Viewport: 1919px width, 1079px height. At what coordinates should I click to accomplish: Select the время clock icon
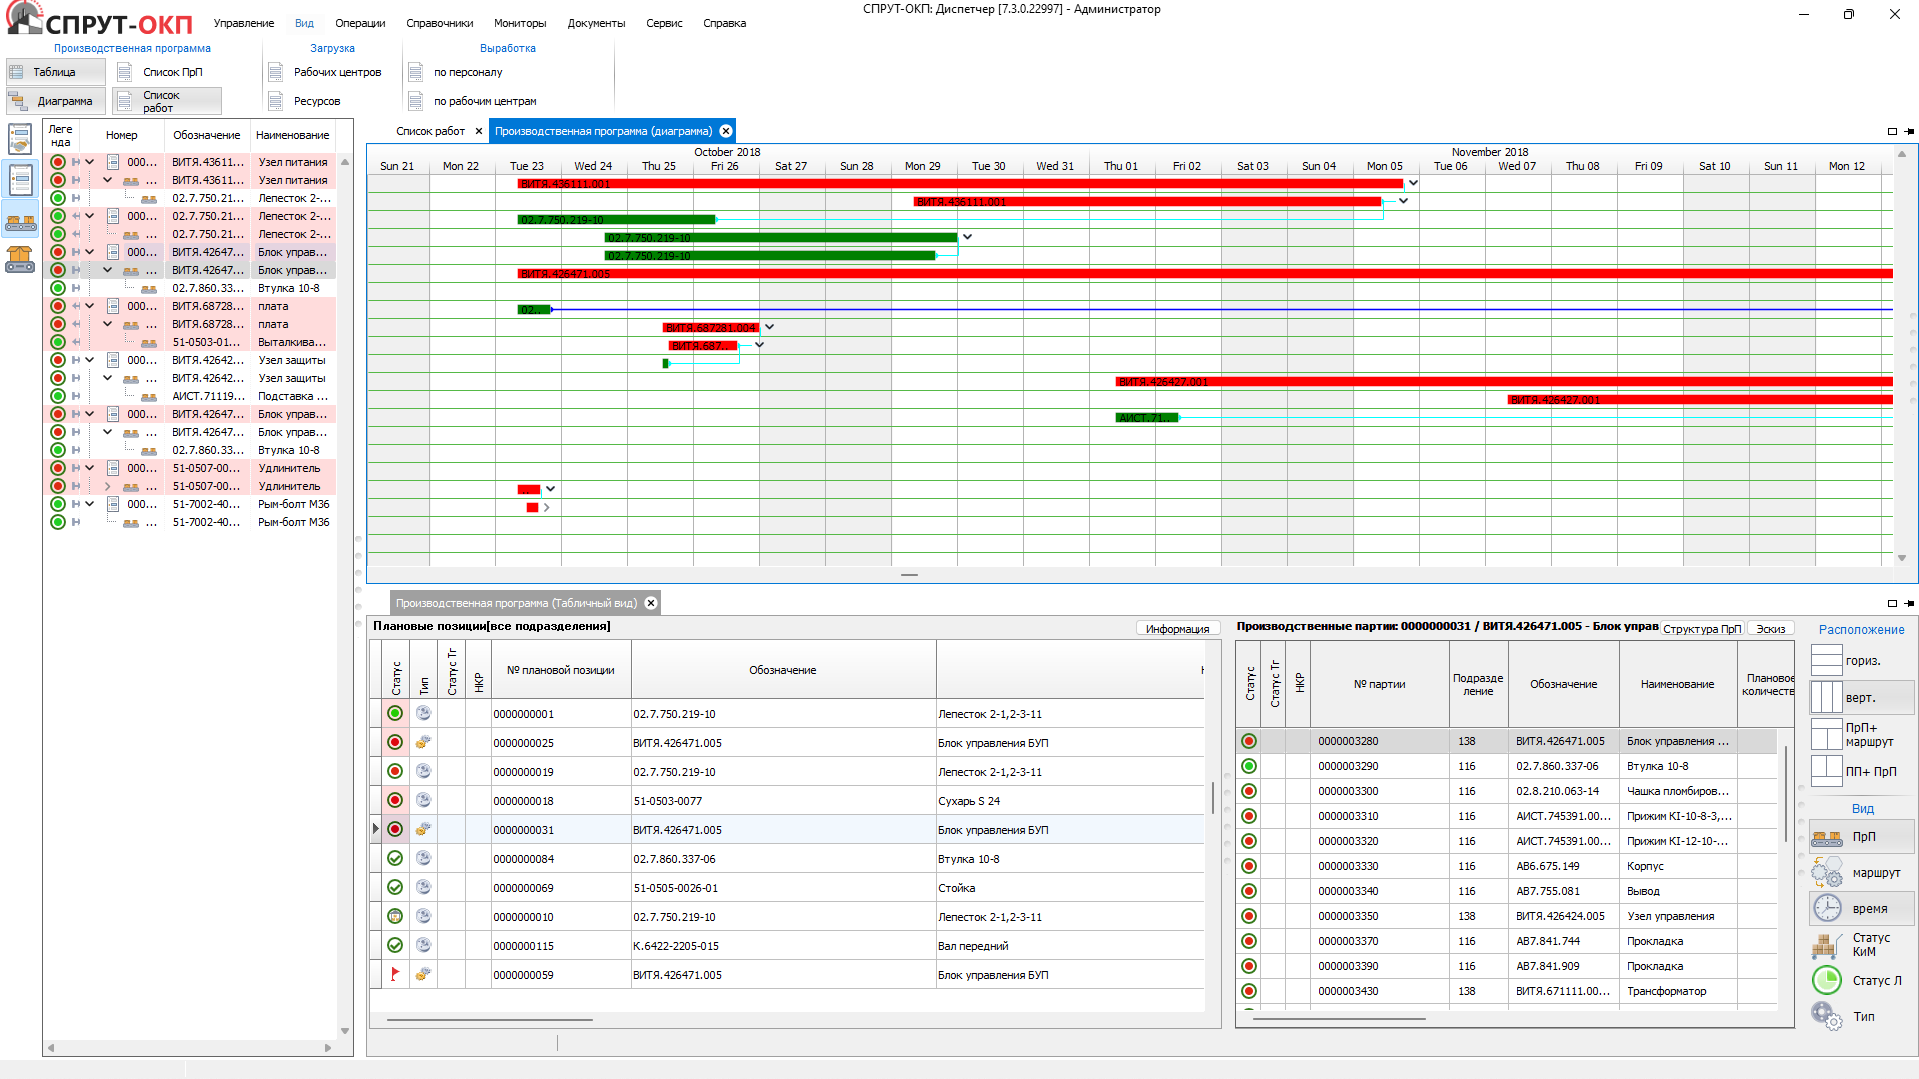1827,908
